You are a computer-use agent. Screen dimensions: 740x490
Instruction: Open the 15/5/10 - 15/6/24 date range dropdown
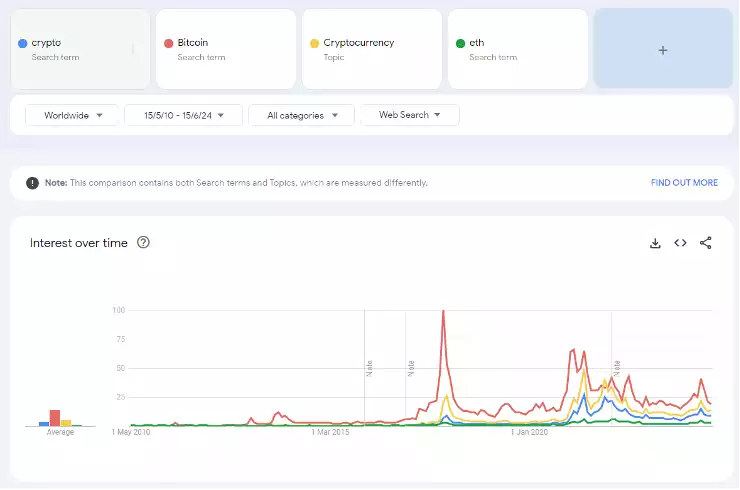[x=183, y=115]
